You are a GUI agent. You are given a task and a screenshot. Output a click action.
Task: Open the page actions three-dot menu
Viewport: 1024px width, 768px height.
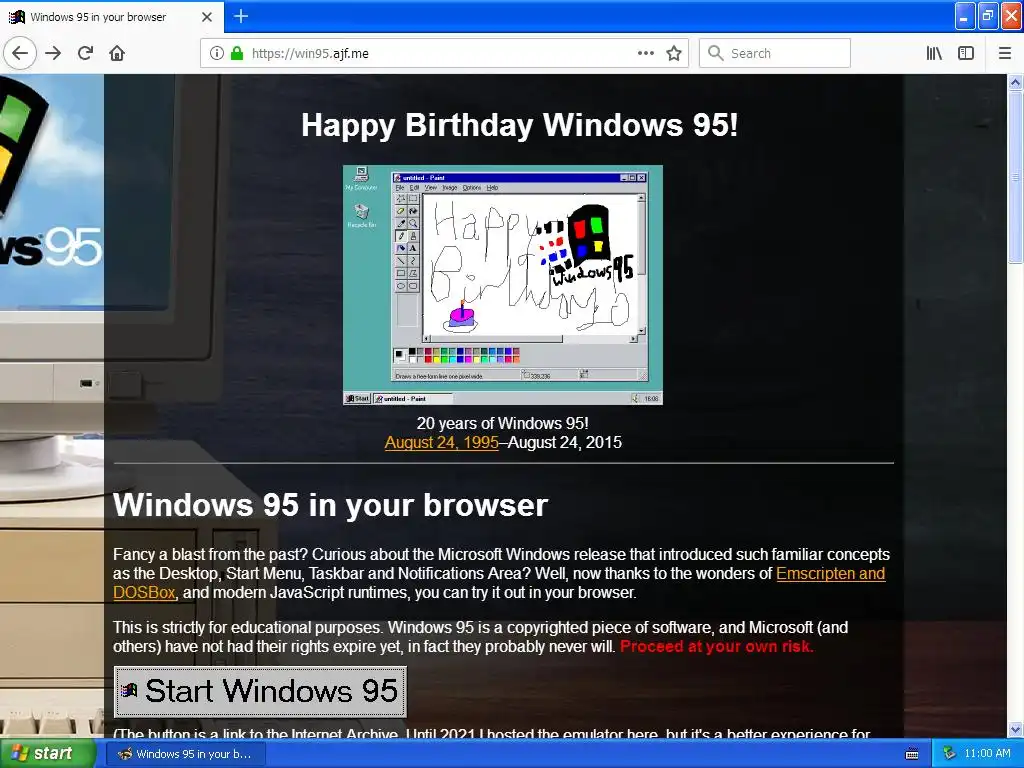645,53
